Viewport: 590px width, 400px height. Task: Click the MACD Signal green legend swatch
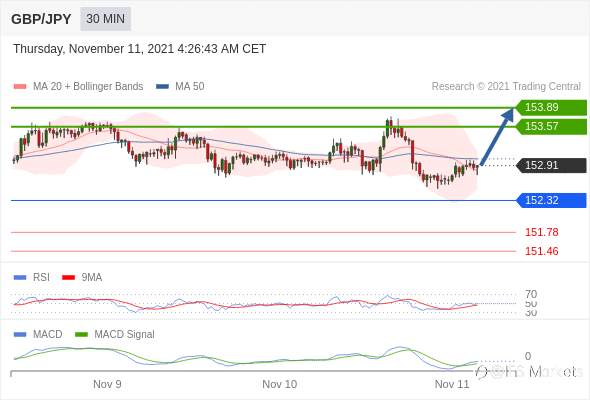click(81, 335)
